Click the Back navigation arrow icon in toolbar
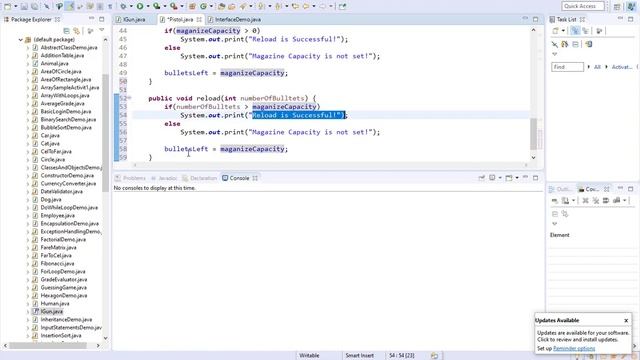Screen dimensions: 640x360 [x=306, y=6]
